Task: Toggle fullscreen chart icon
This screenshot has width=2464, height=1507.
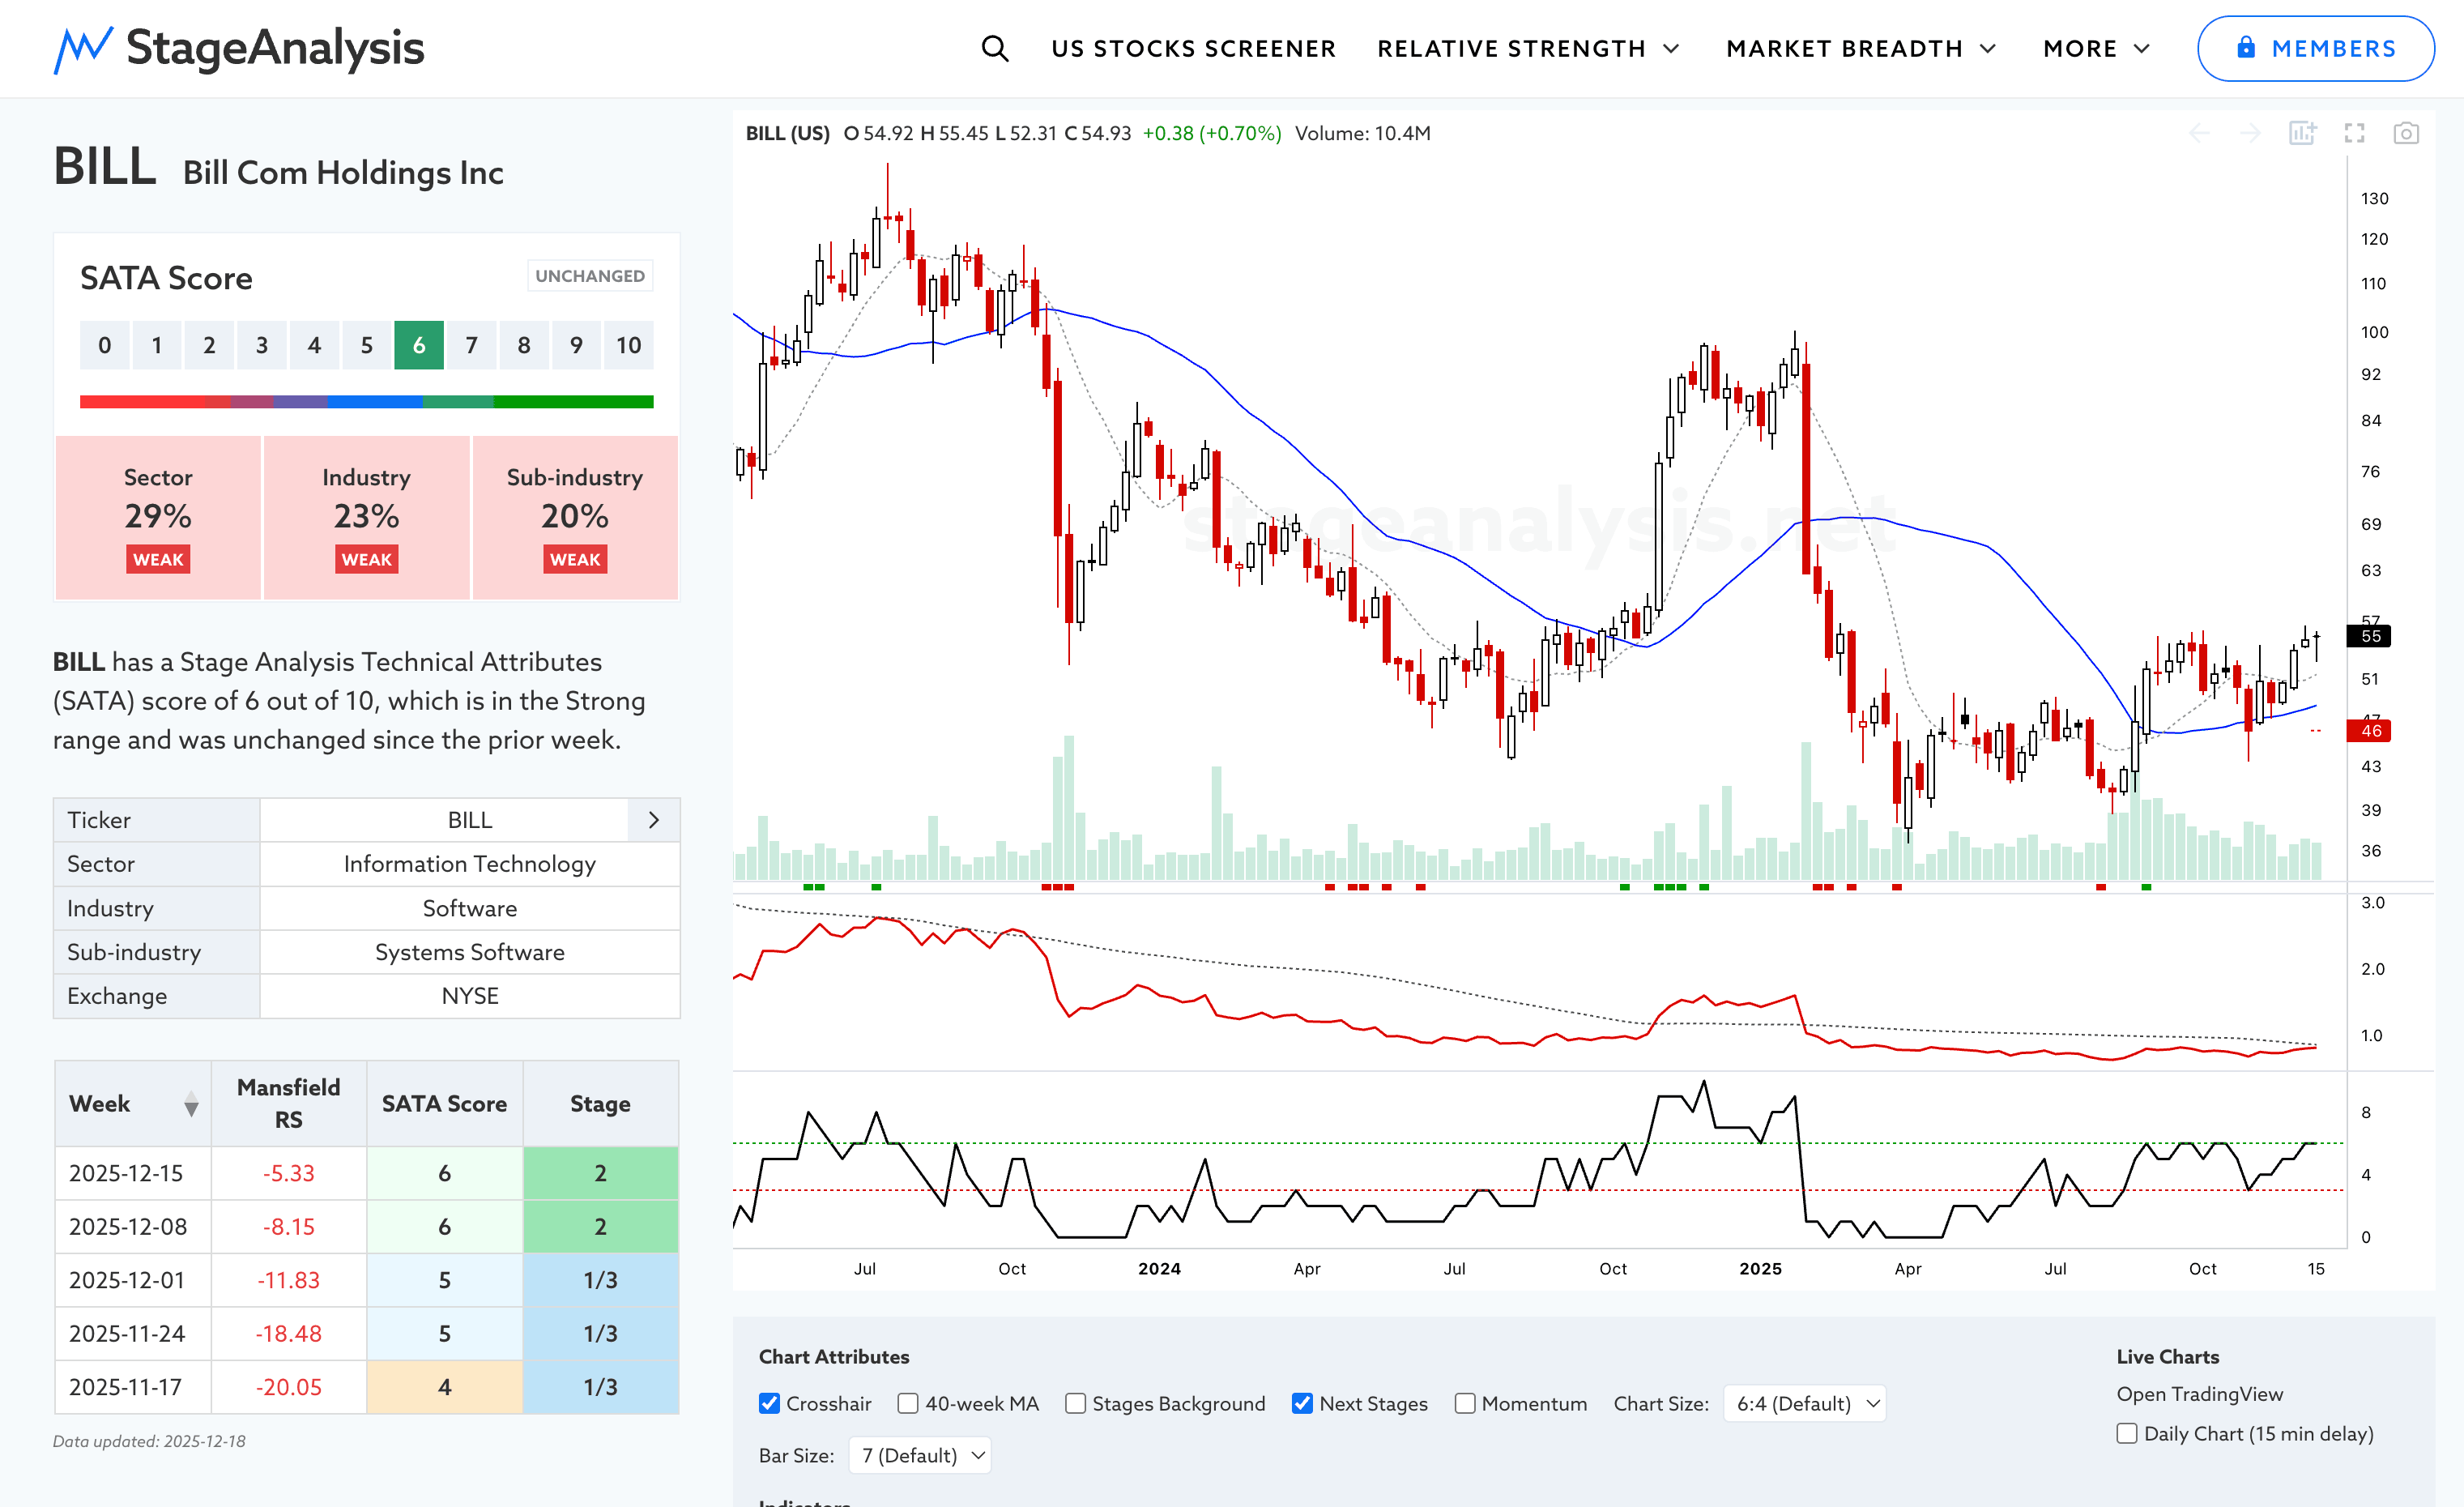Action: point(2354,133)
